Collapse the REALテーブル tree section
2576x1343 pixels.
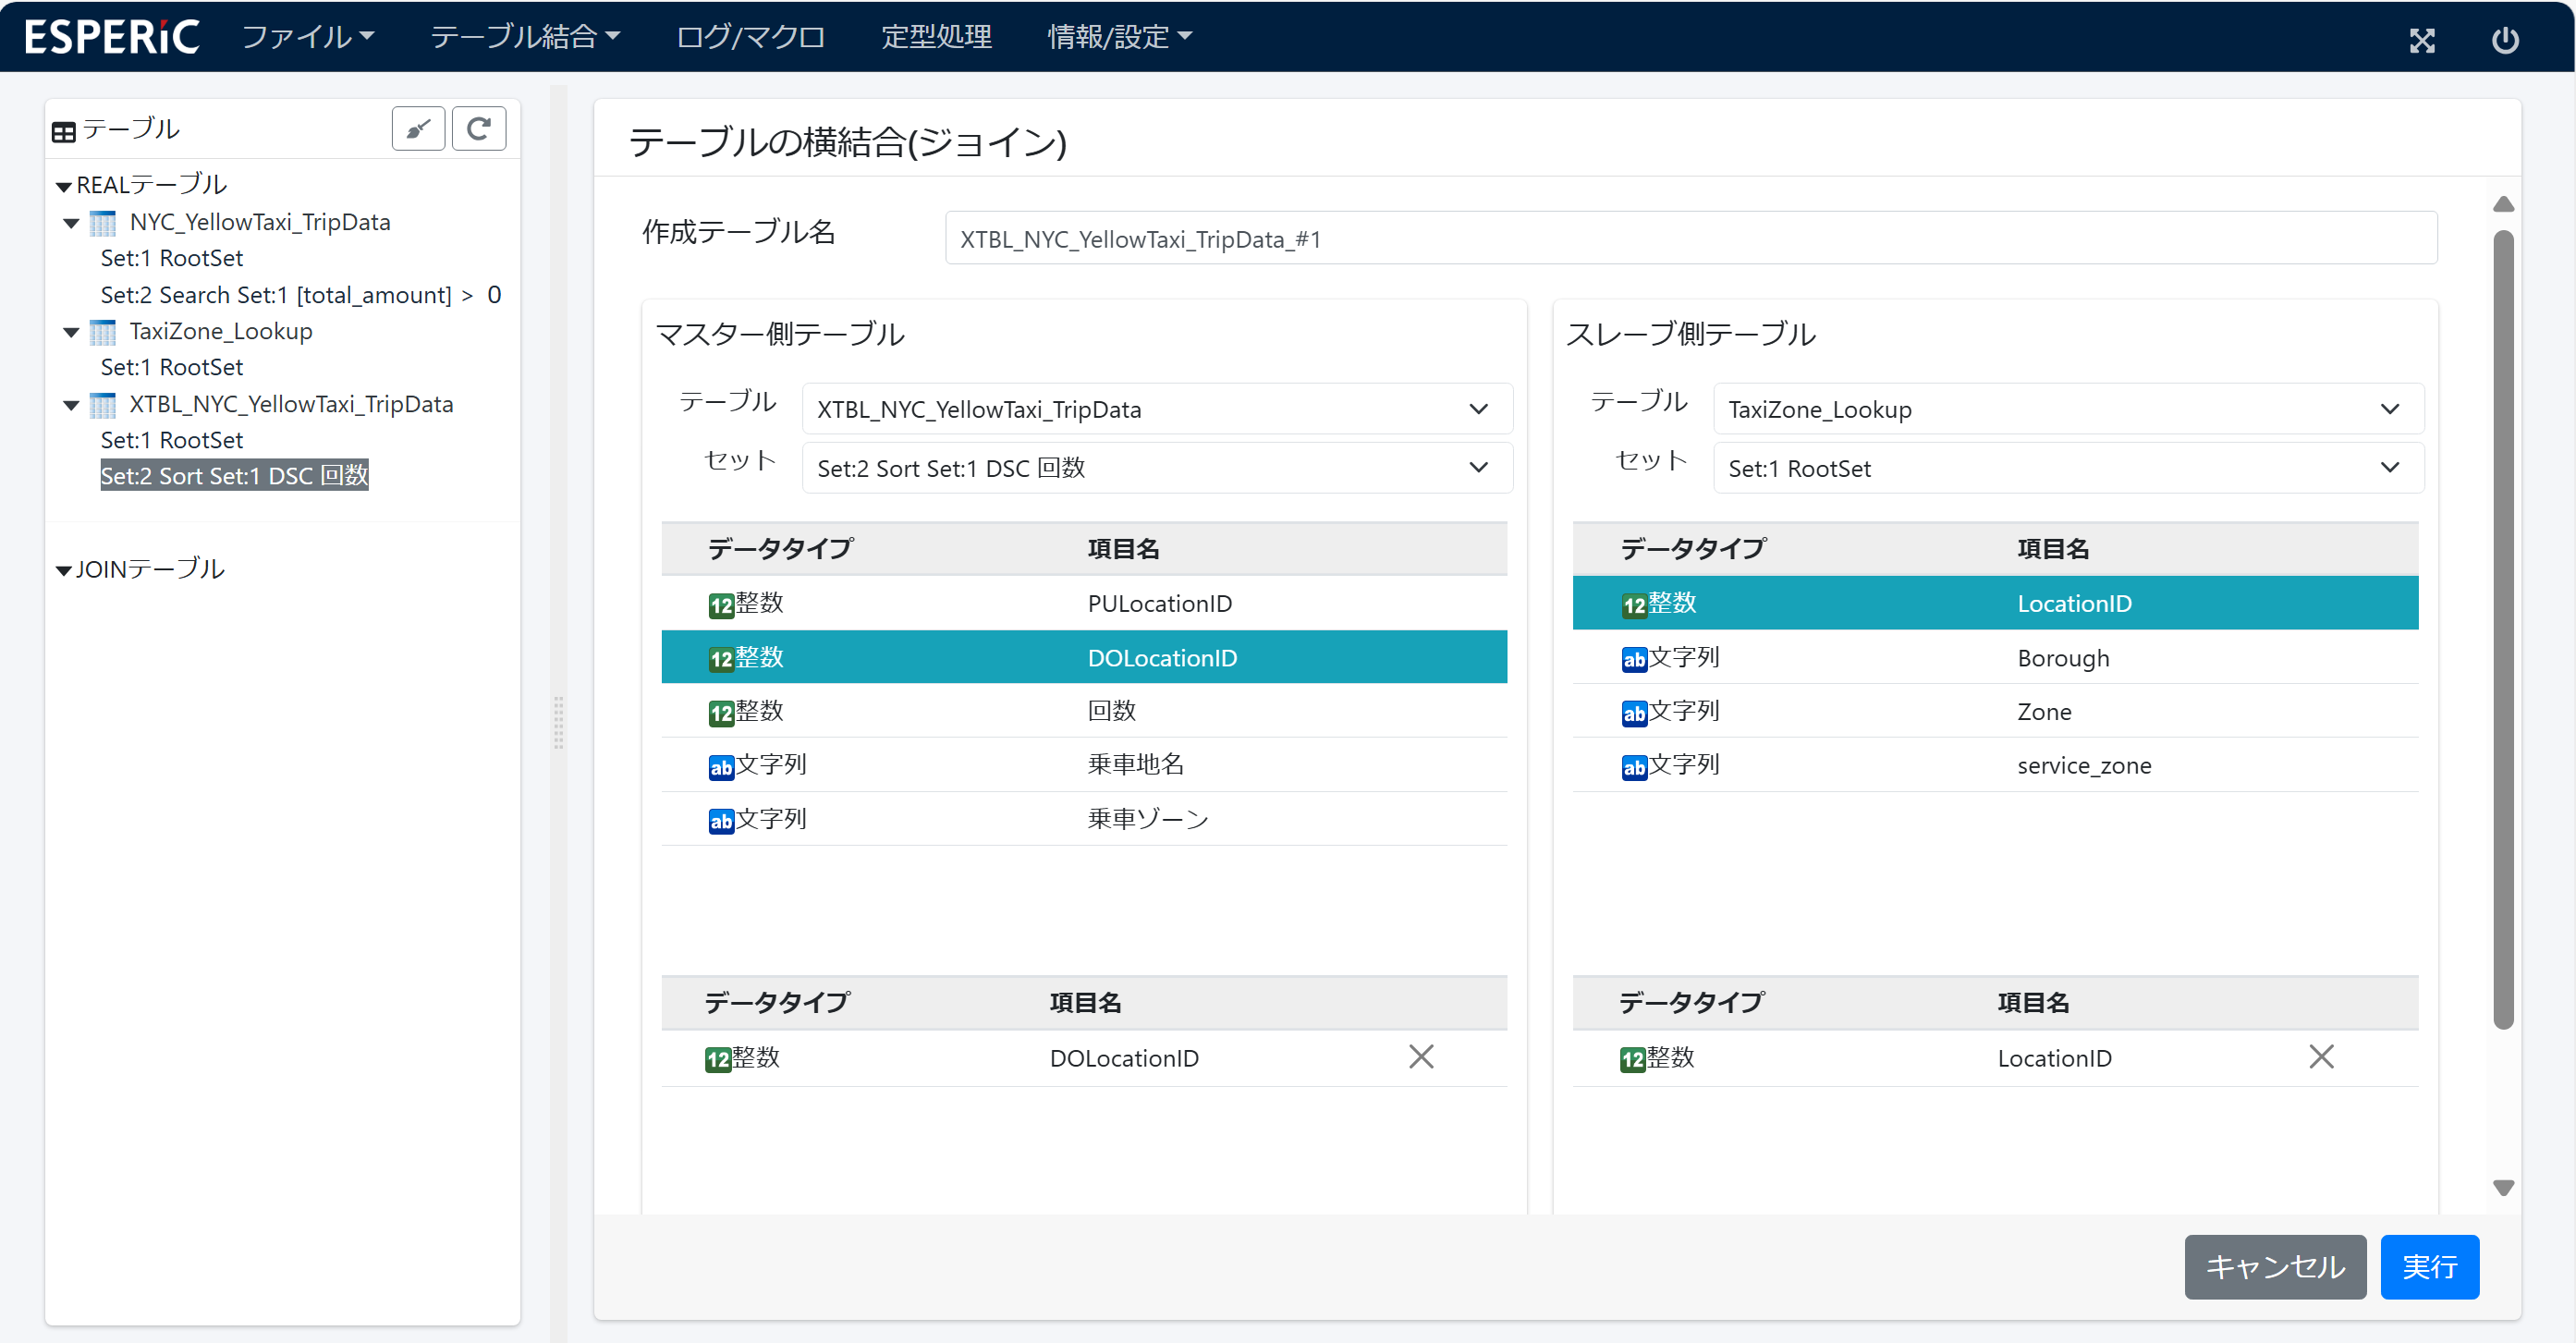click(x=64, y=187)
